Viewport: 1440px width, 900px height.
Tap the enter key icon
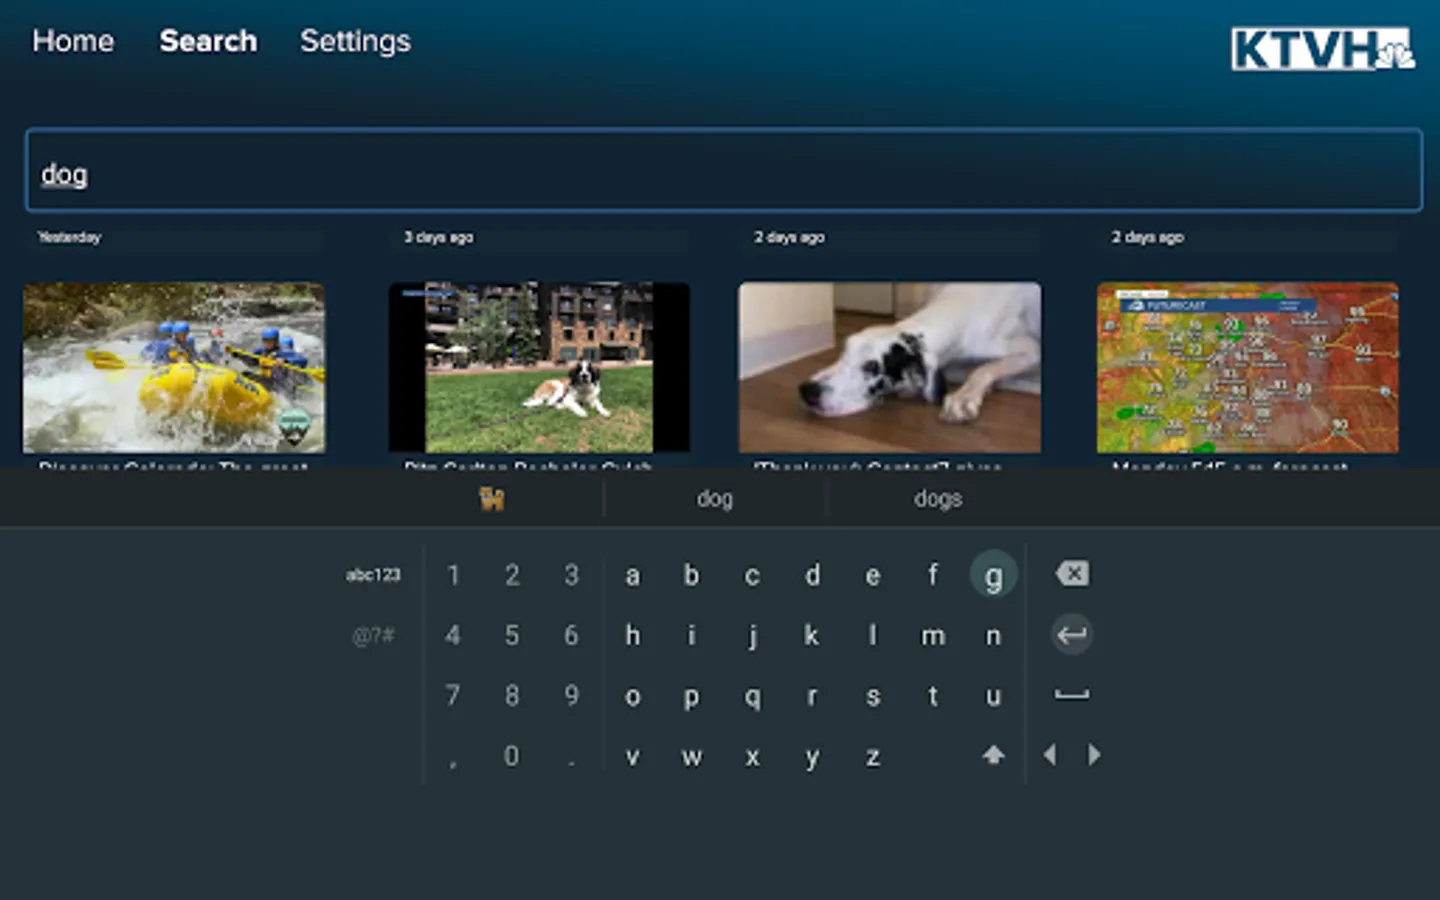1072,635
